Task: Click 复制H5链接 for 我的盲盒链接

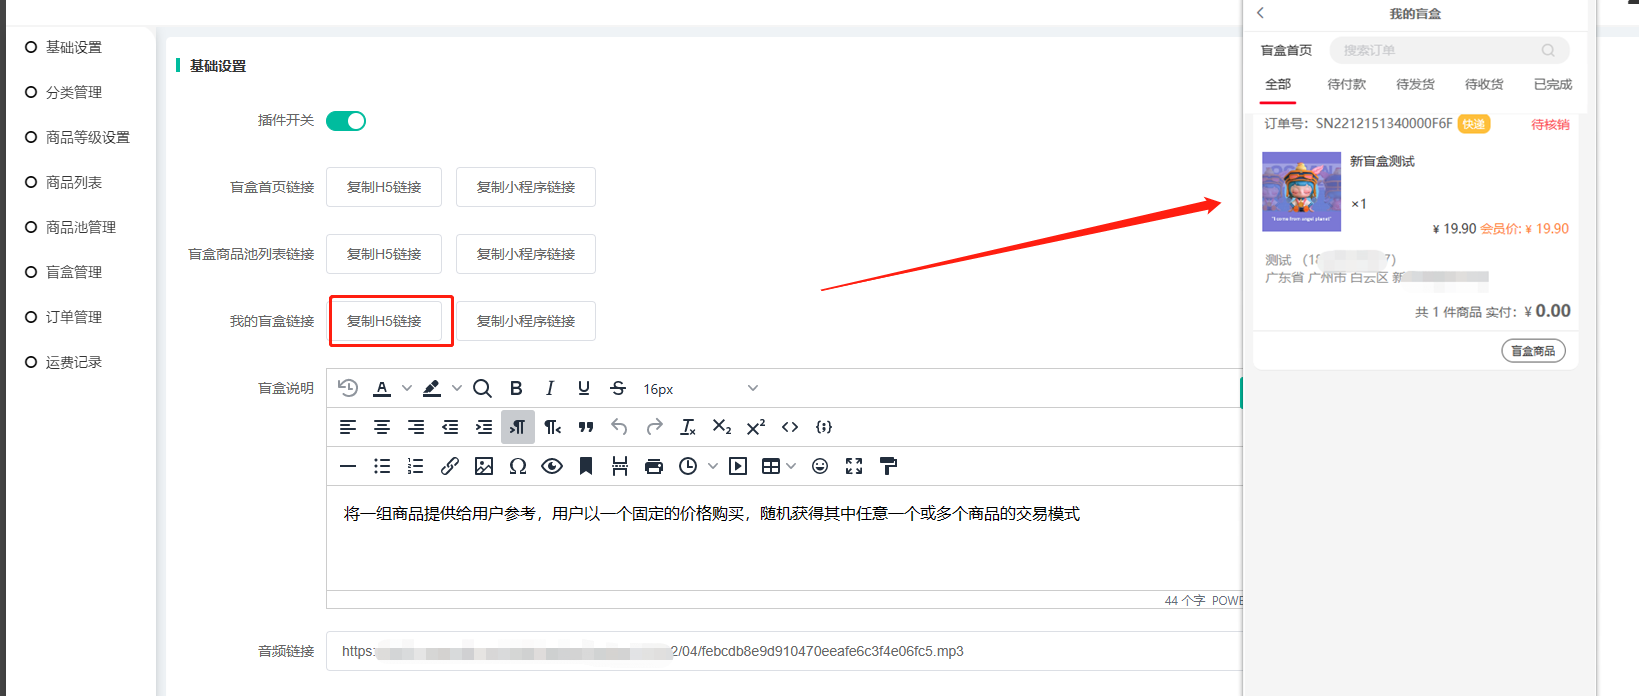Action: tap(384, 321)
